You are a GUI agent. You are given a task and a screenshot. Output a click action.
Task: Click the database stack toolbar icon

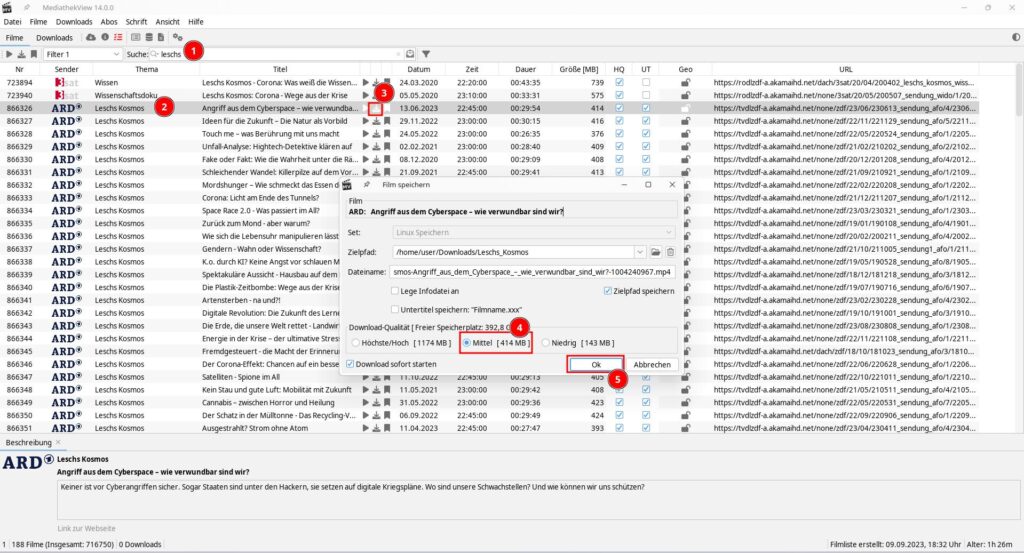pos(149,37)
